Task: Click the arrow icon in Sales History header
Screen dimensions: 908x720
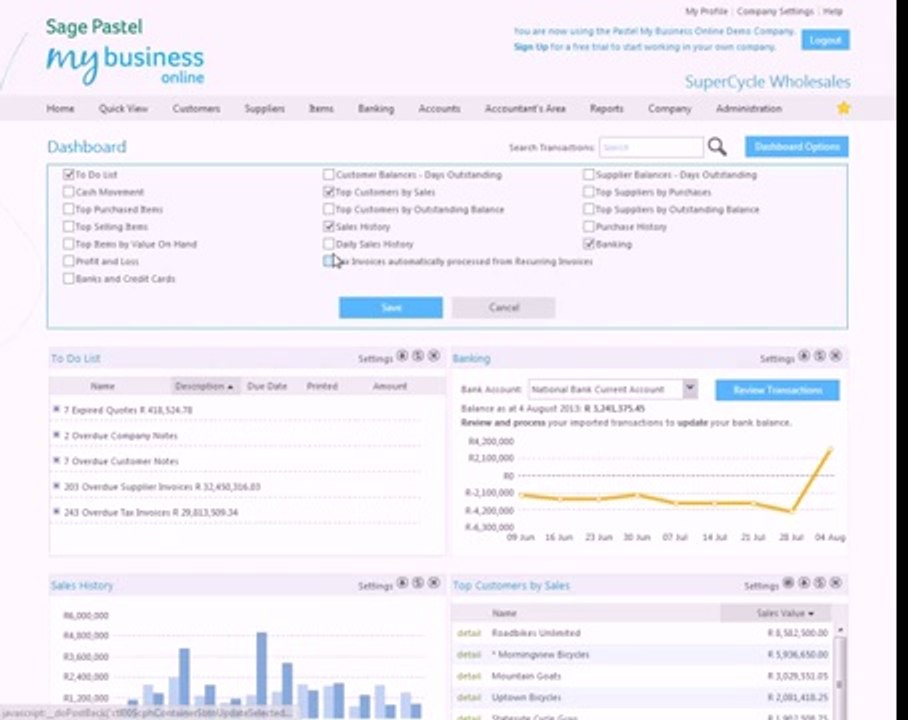Action: pyautogui.click(x=402, y=583)
